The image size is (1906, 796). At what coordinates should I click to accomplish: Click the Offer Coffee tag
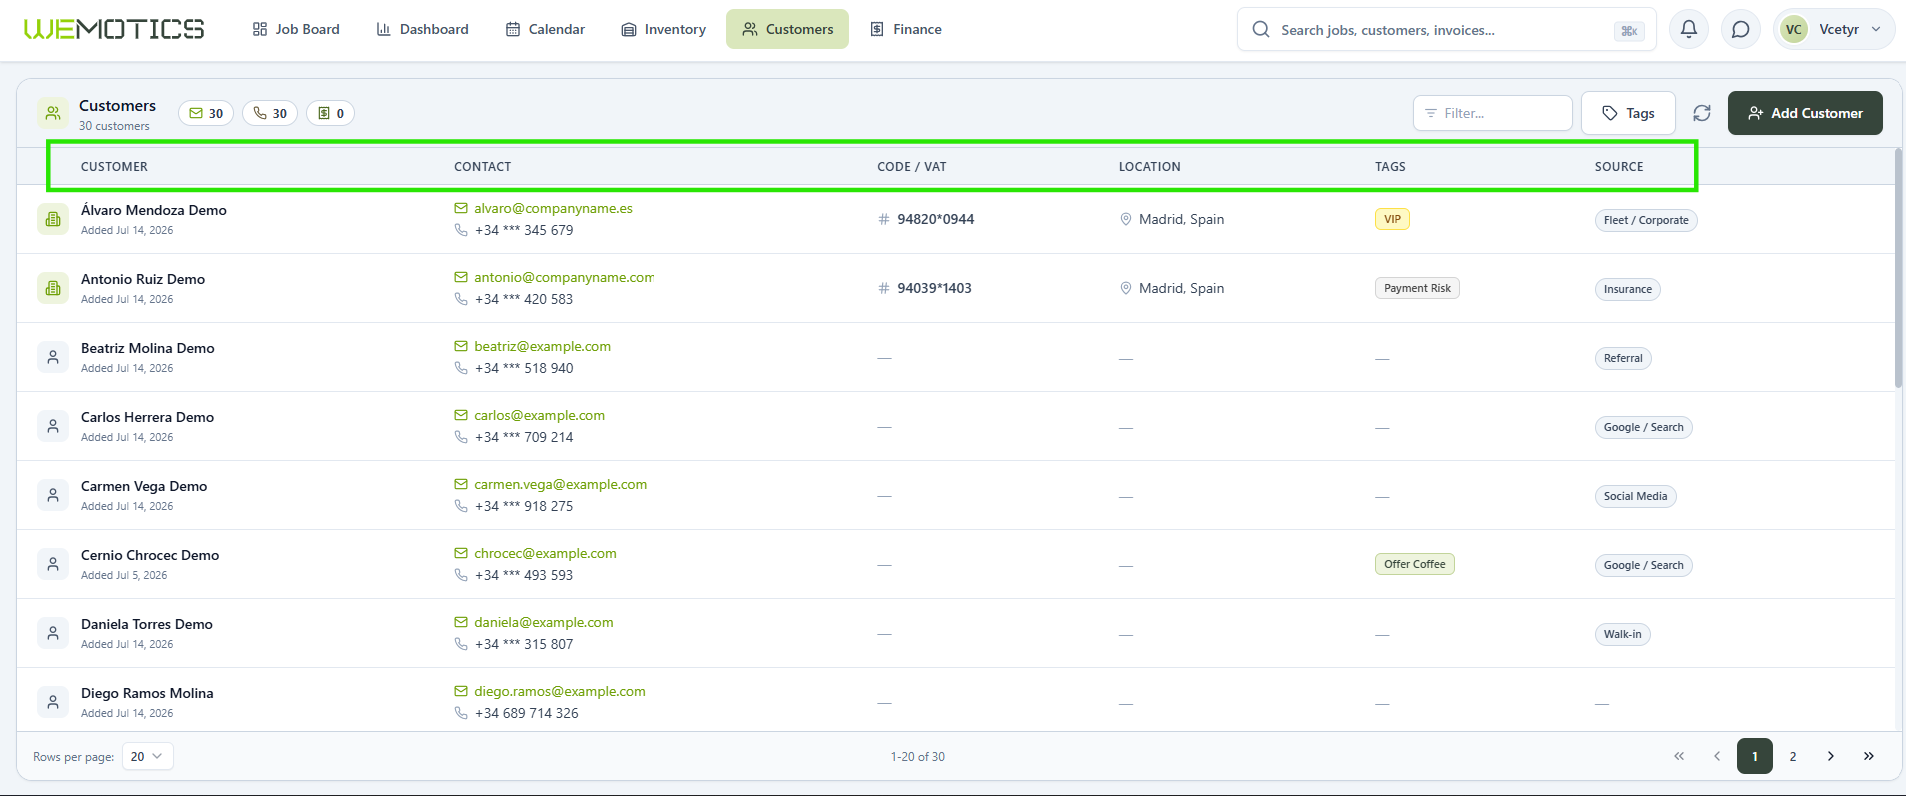(1414, 564)
